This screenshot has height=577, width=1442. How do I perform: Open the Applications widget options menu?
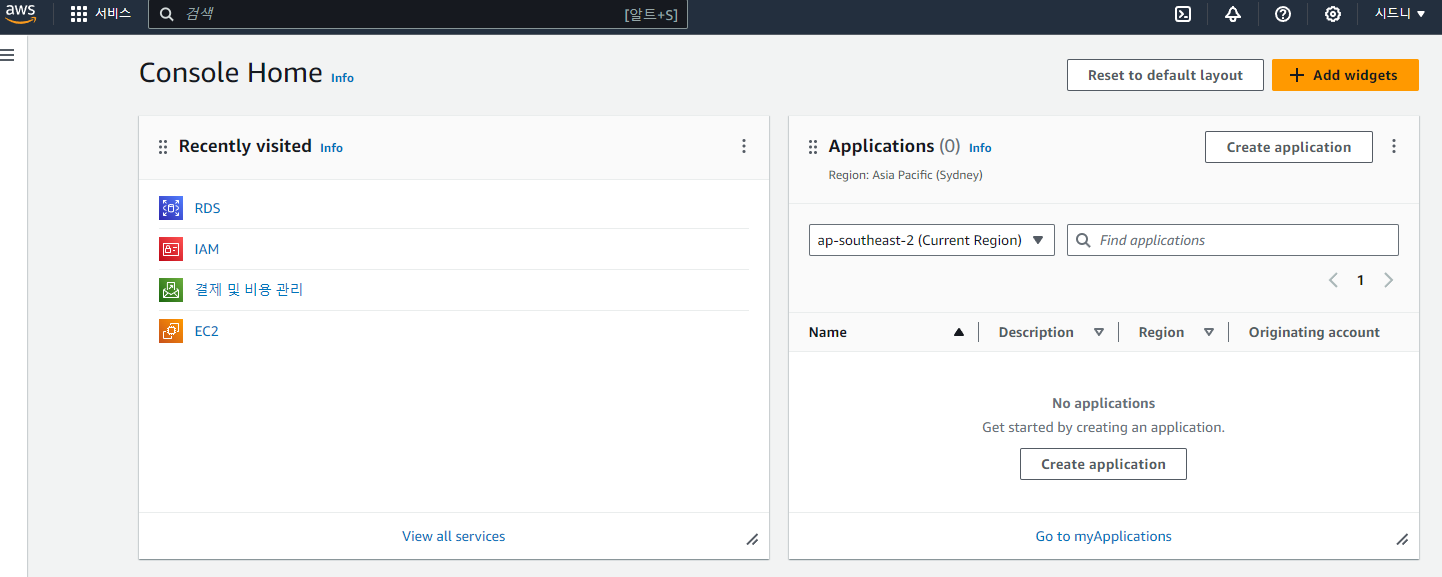(x=1394, y=146)
